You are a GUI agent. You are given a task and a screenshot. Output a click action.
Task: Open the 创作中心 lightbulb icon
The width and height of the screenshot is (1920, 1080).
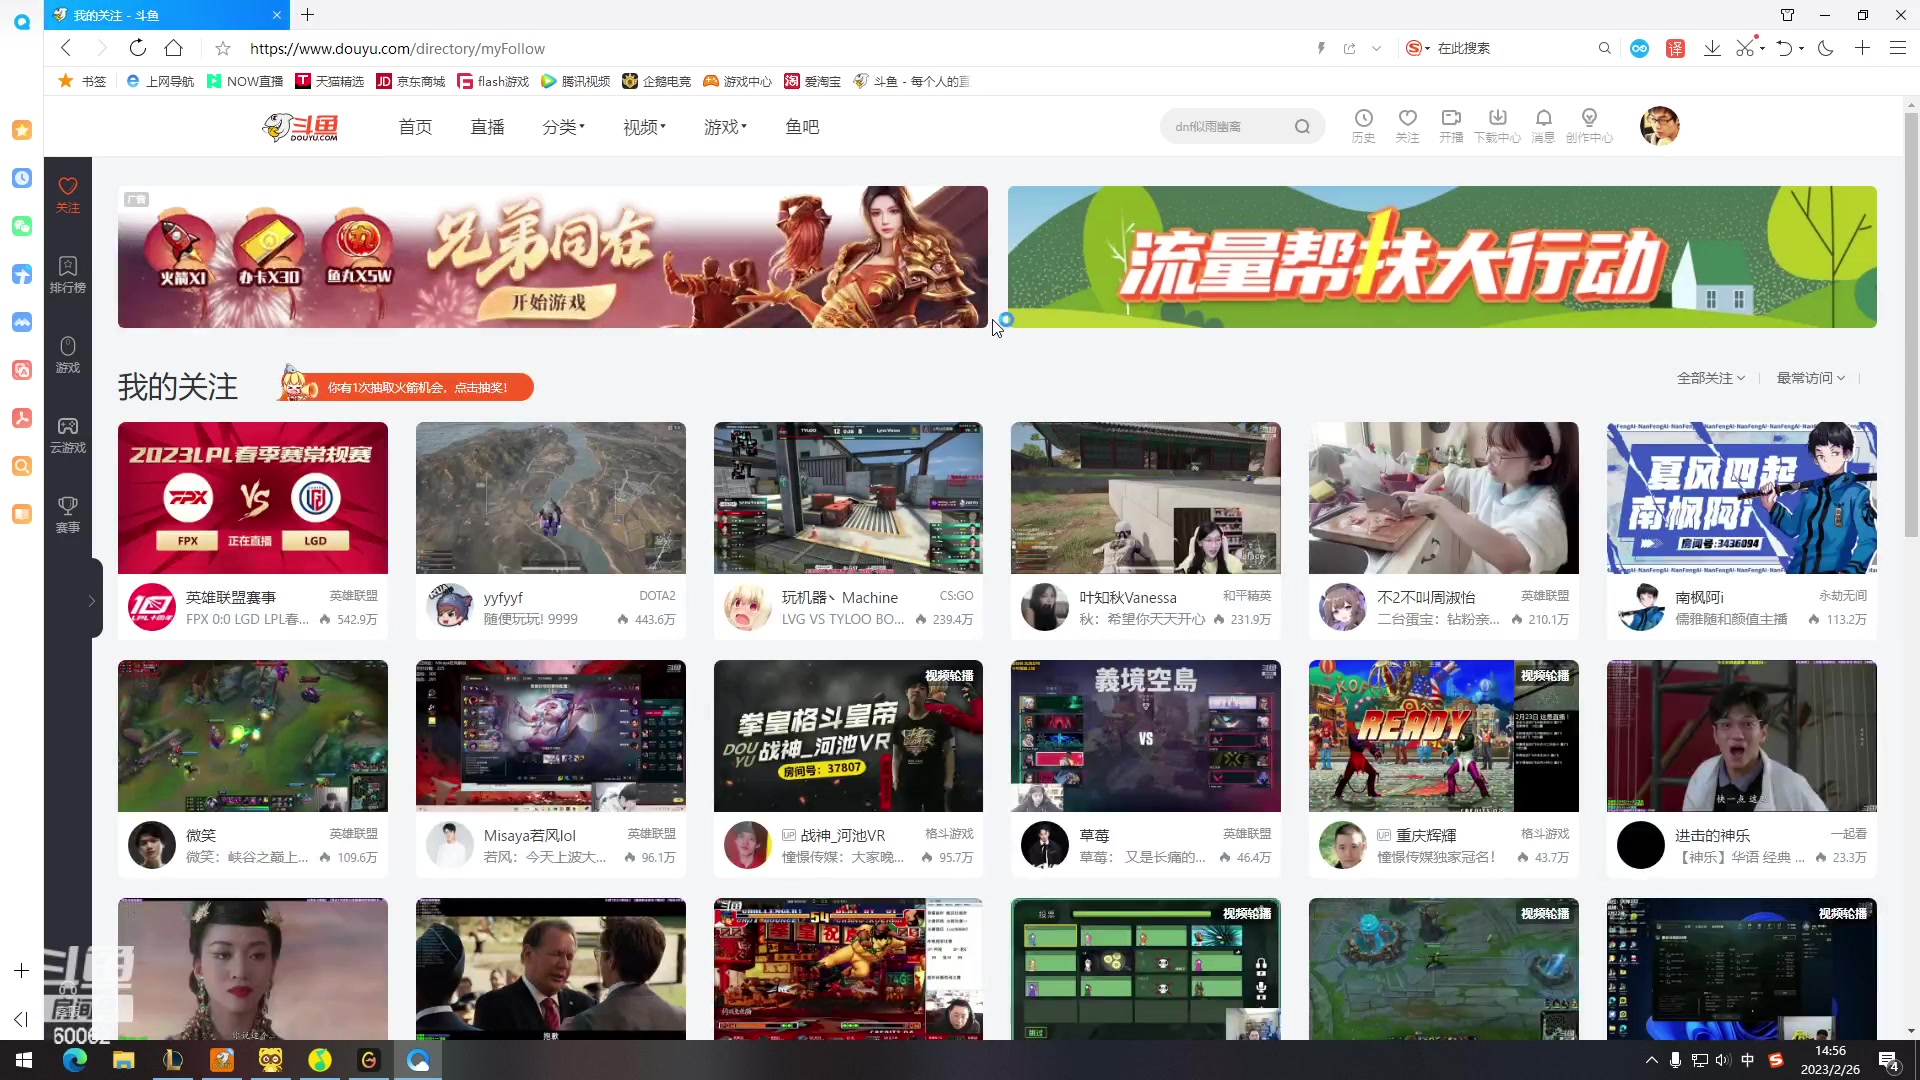click(x=1589, y=126)
